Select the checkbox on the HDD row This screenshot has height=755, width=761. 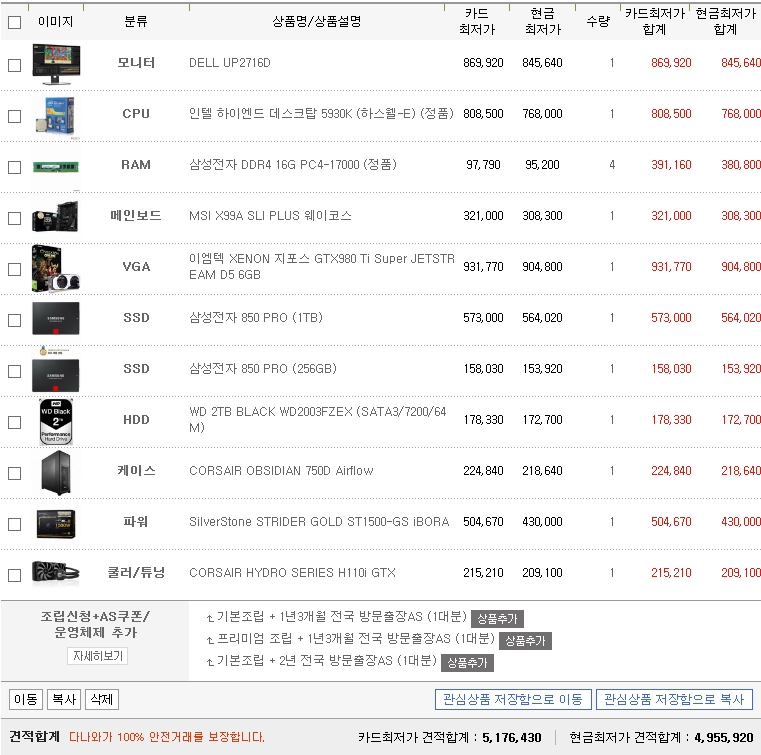15,422
